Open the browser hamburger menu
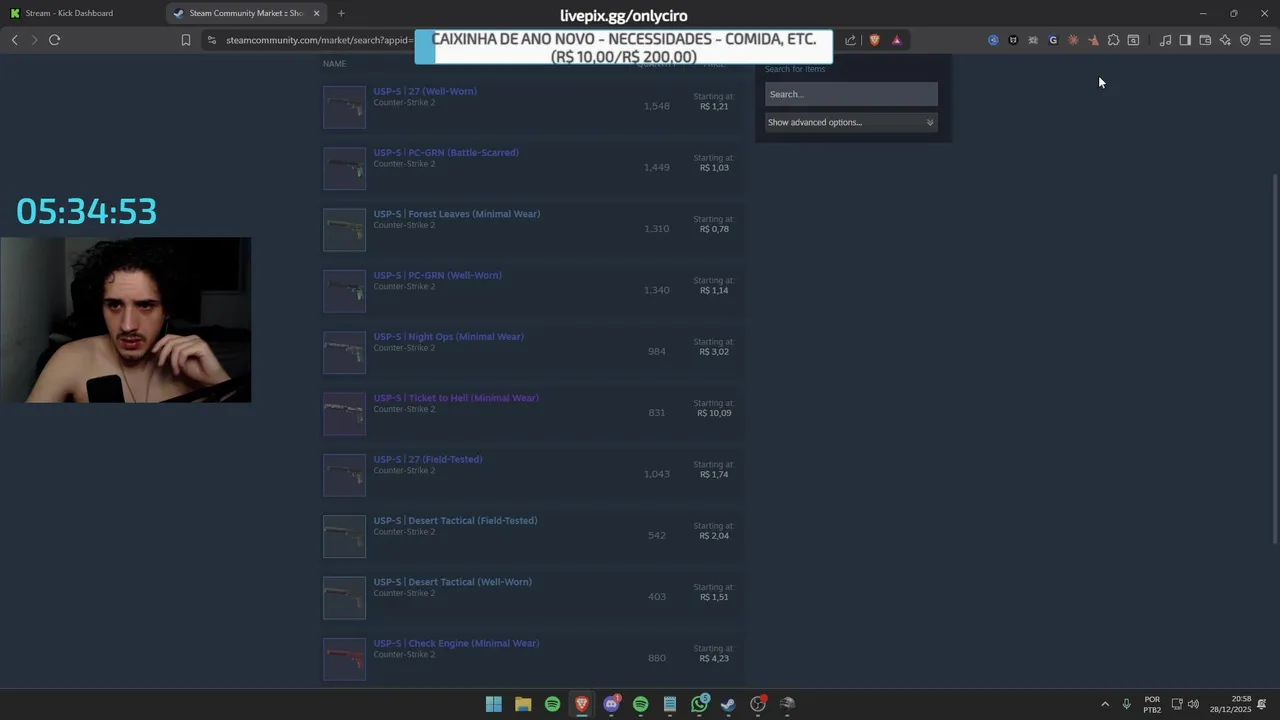The width and height of the screenshot is (1280, 720). tap(1265, 40)
